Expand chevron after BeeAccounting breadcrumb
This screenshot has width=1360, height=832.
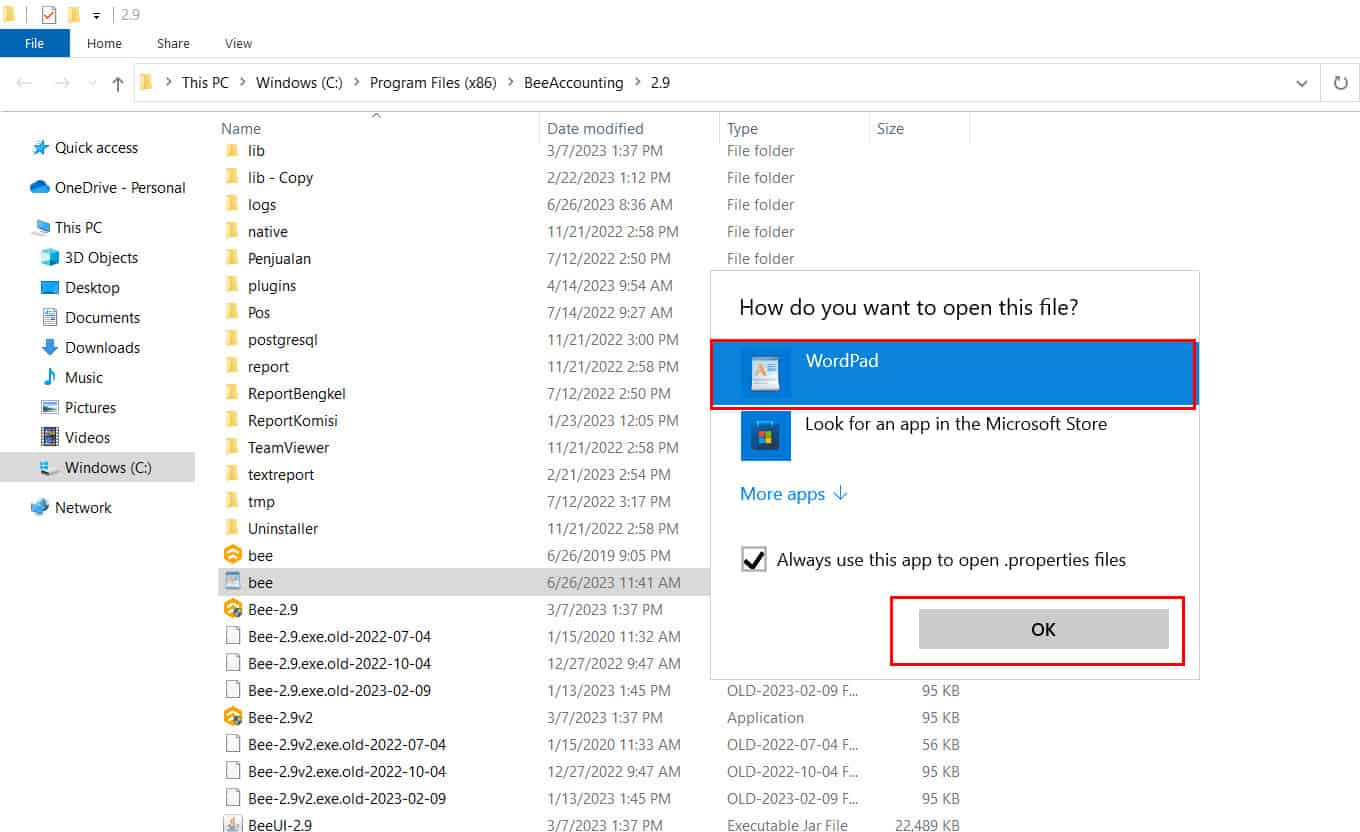(x=637, y=83)
